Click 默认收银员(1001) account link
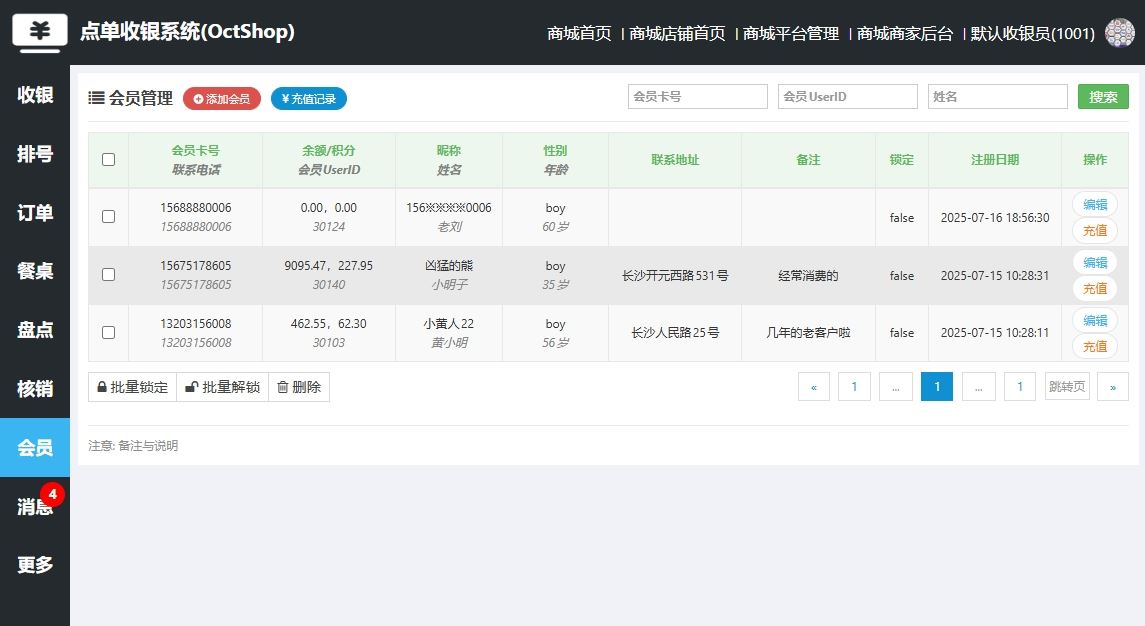 1033,34
